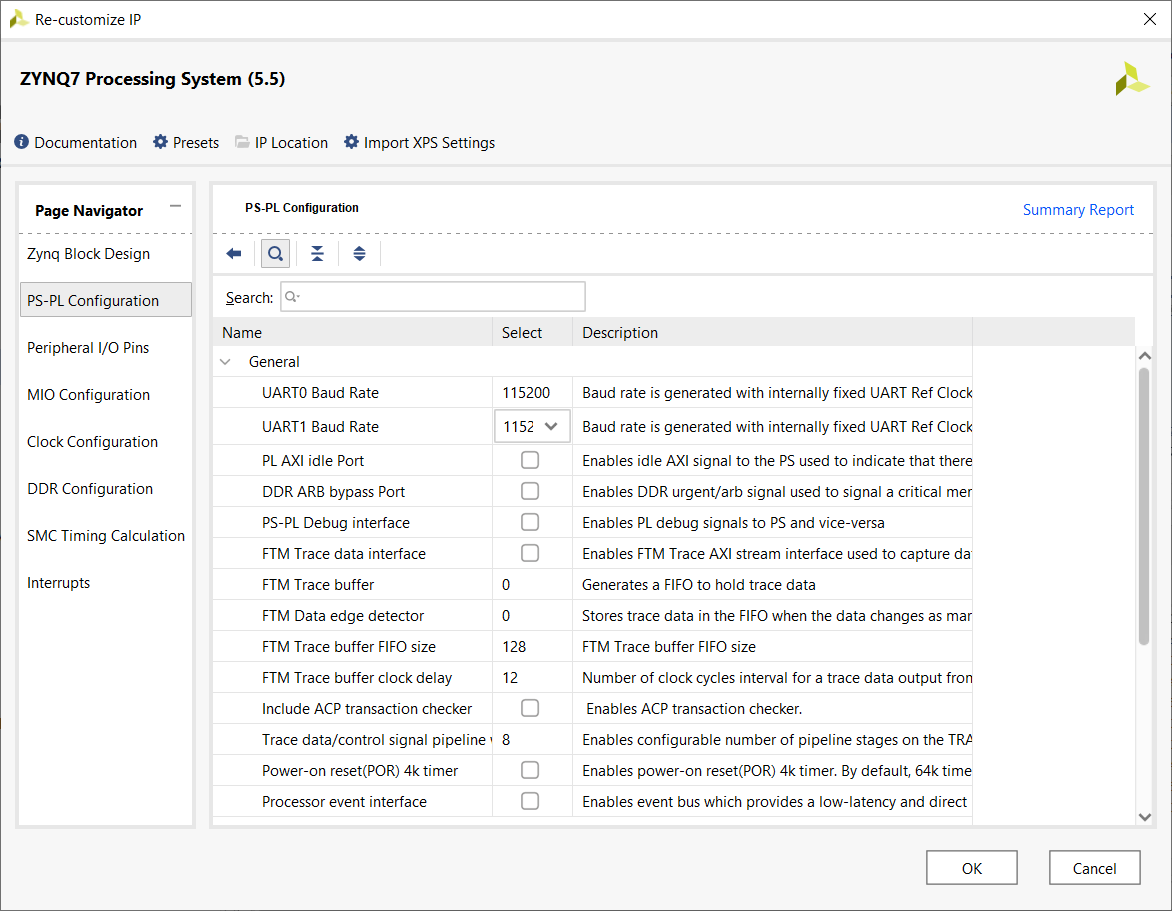Enable Include ACP transaction checker
The width and height of the screenshot is (1172, 911).
[530, 708]
